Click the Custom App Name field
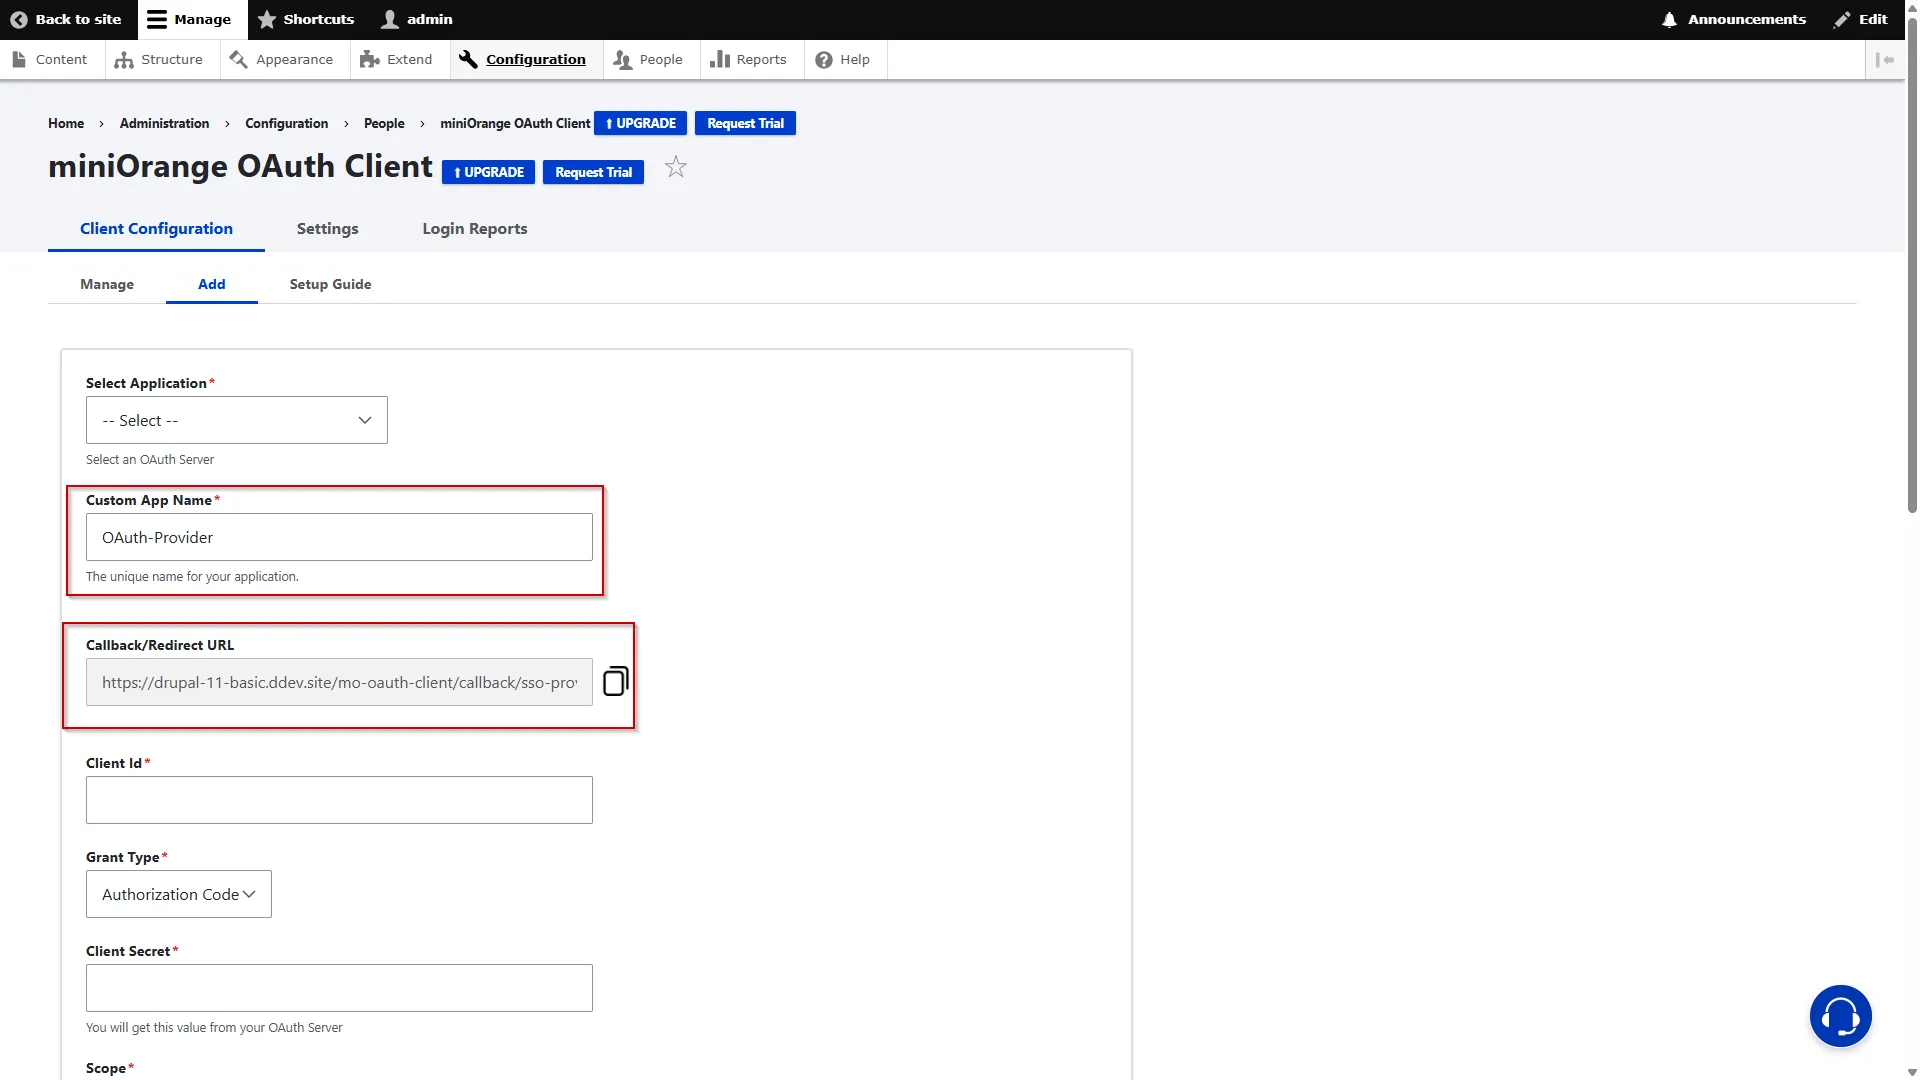This screenshot has width=1920, height=1080. pos(339,537)
